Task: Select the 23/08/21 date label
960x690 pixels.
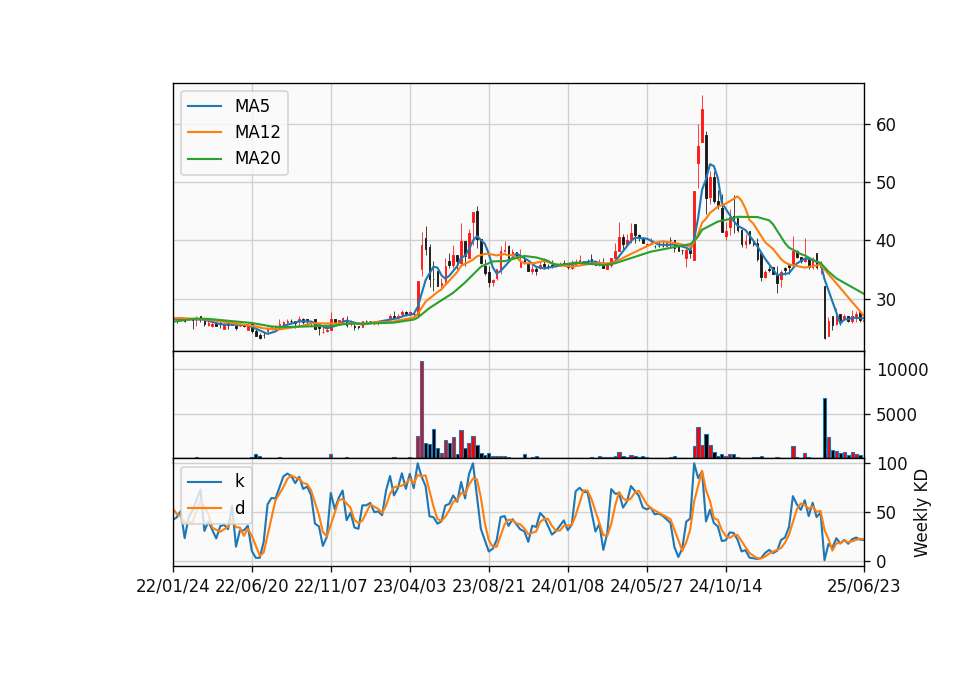Action: (489, 586)
